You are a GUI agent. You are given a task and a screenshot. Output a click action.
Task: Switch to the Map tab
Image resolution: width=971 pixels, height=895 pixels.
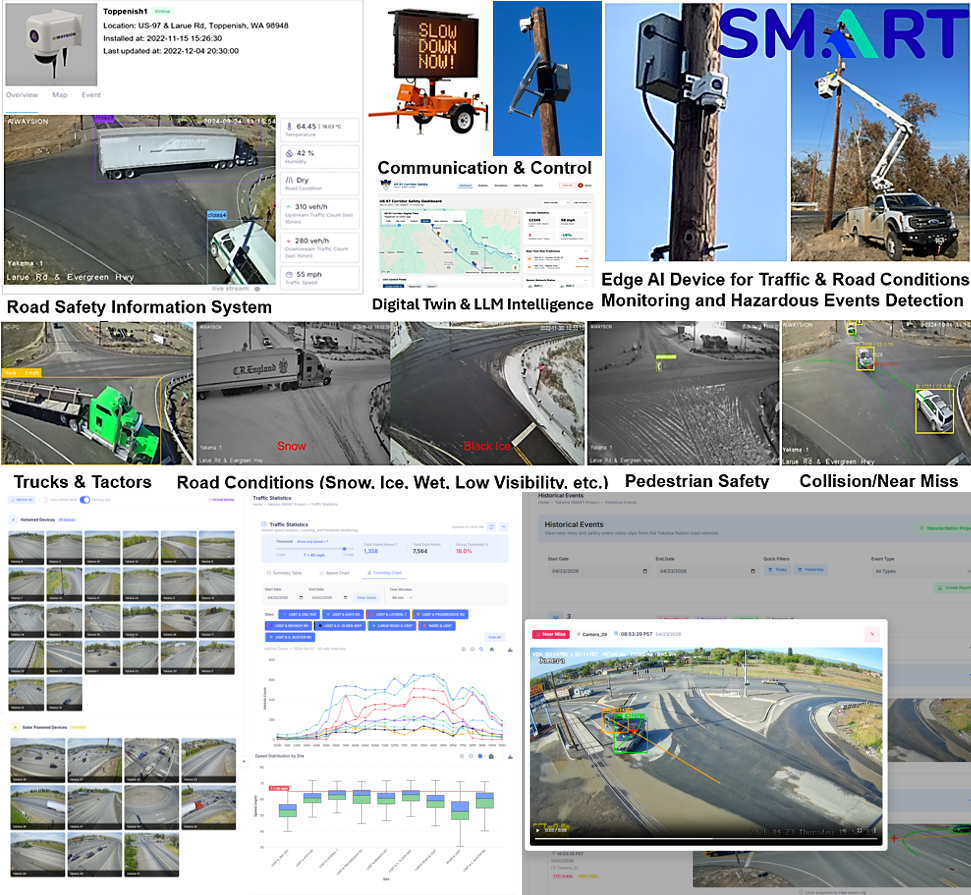59,95
